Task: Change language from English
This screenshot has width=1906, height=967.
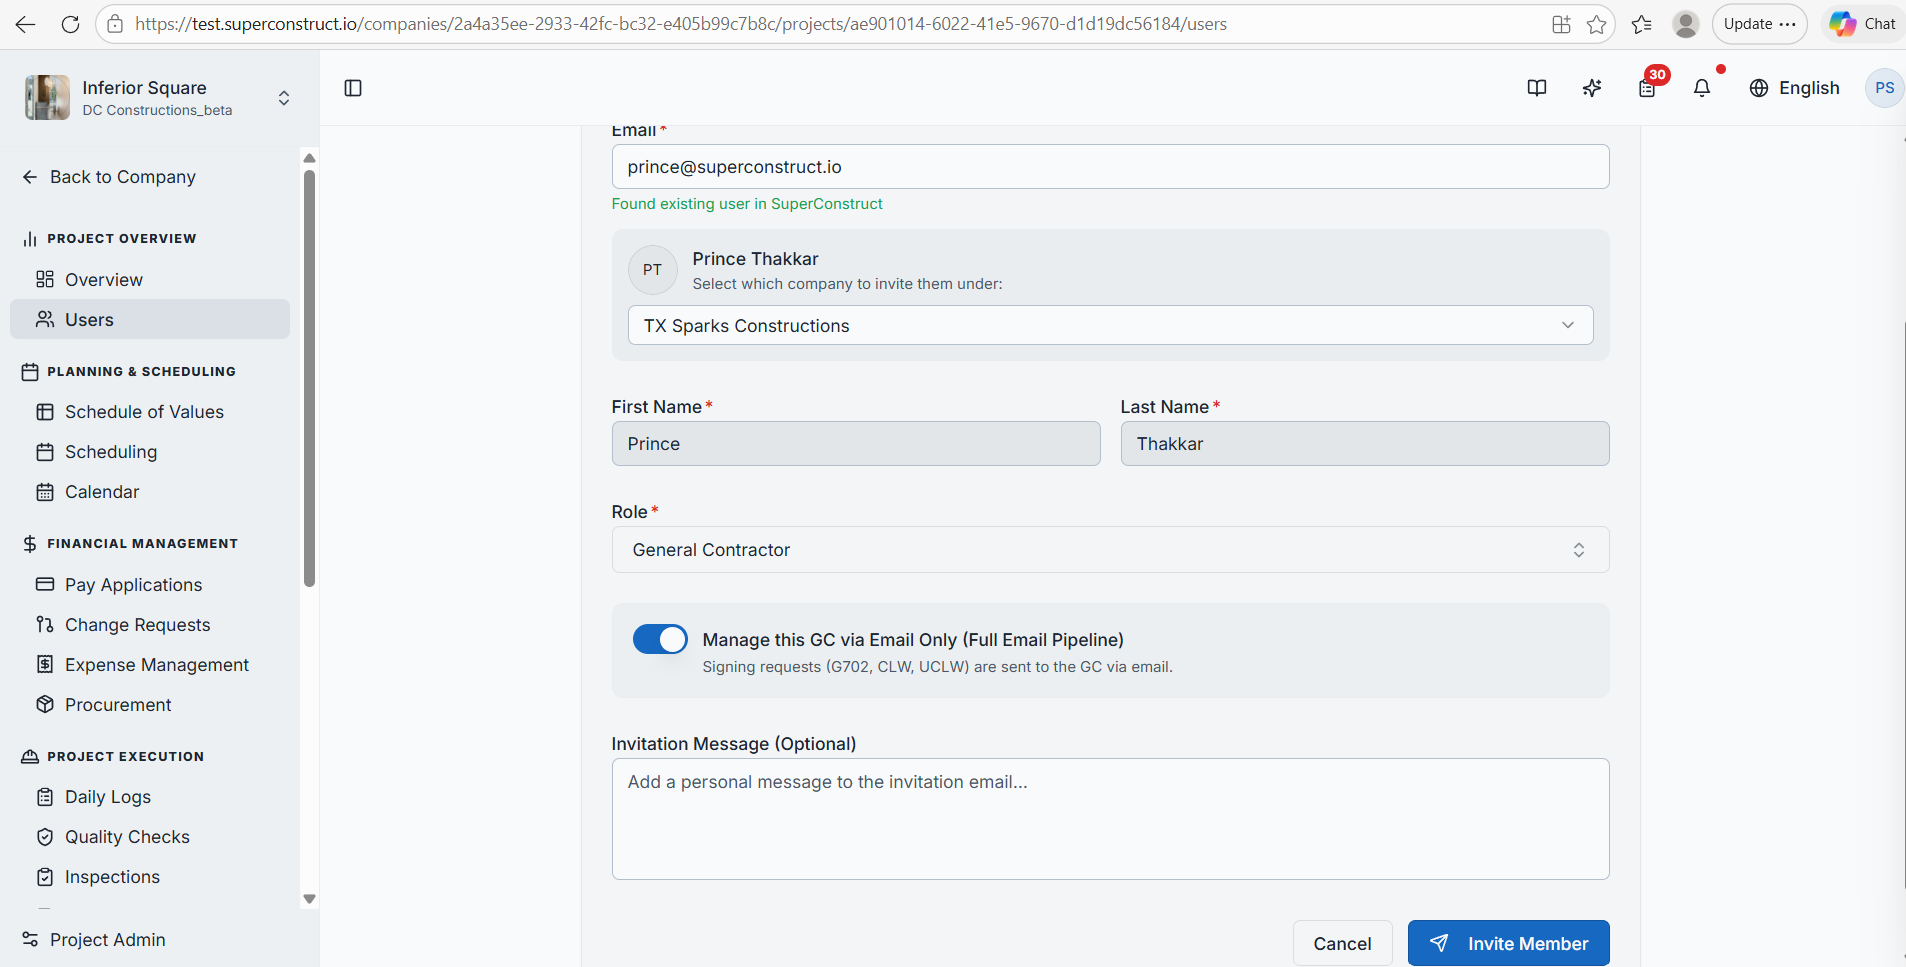Action: [x=1794, y=88]
